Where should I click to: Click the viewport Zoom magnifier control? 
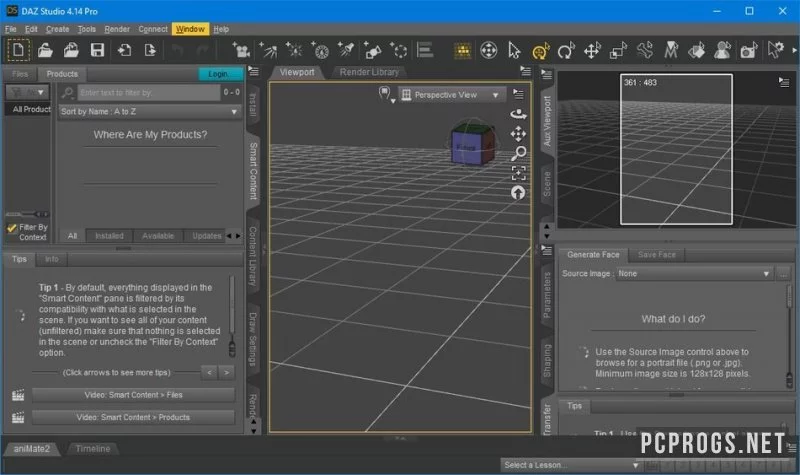[x=518, y=153]
